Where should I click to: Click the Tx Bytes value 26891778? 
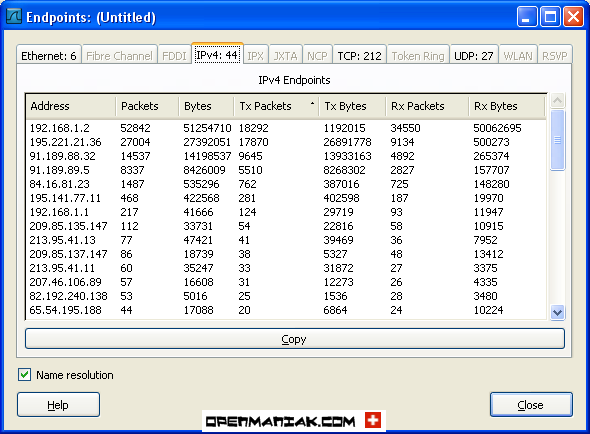click(347, 142)
